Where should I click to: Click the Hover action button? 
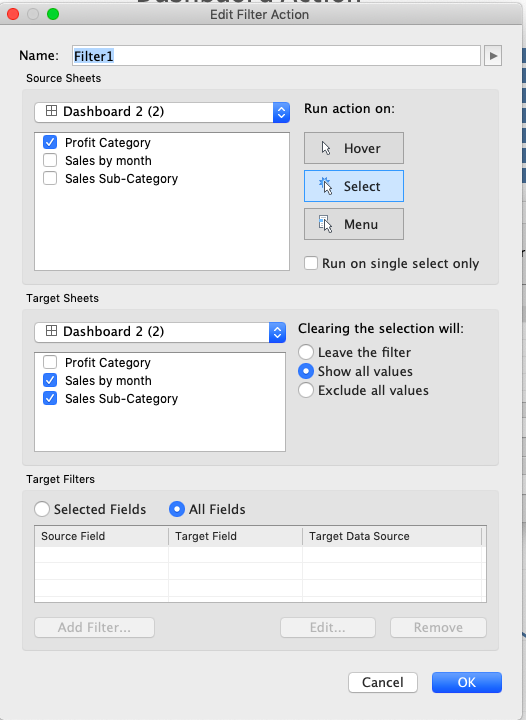[x=353, y=148]
